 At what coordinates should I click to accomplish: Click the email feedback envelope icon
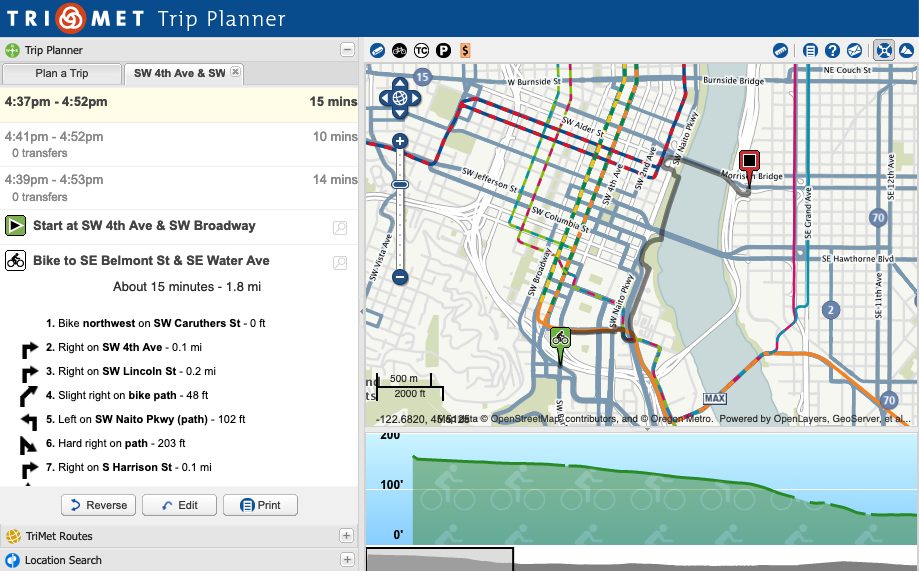point(855,50)
